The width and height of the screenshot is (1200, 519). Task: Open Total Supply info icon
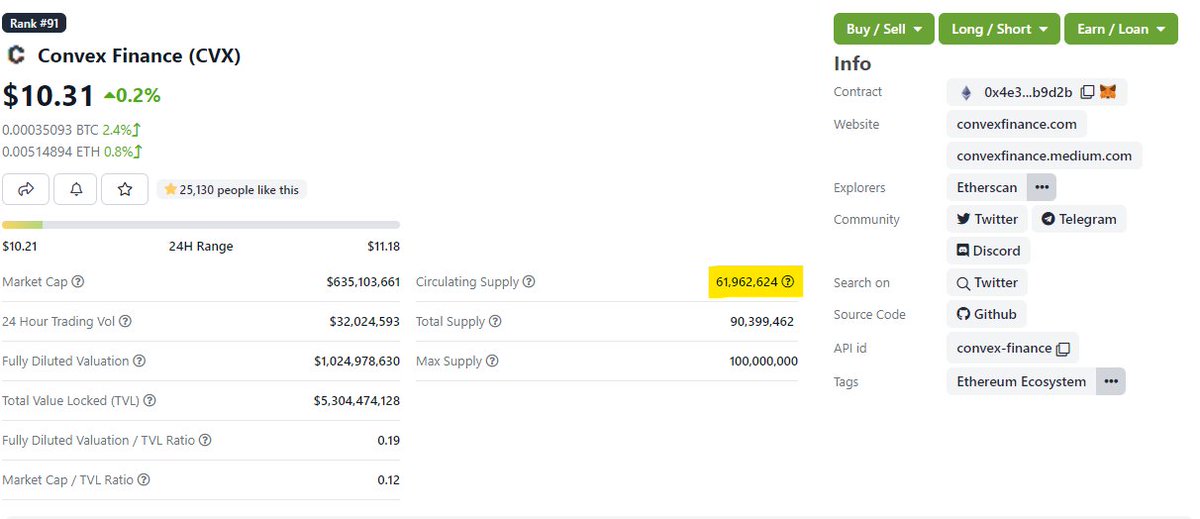[x=495, y=322]
